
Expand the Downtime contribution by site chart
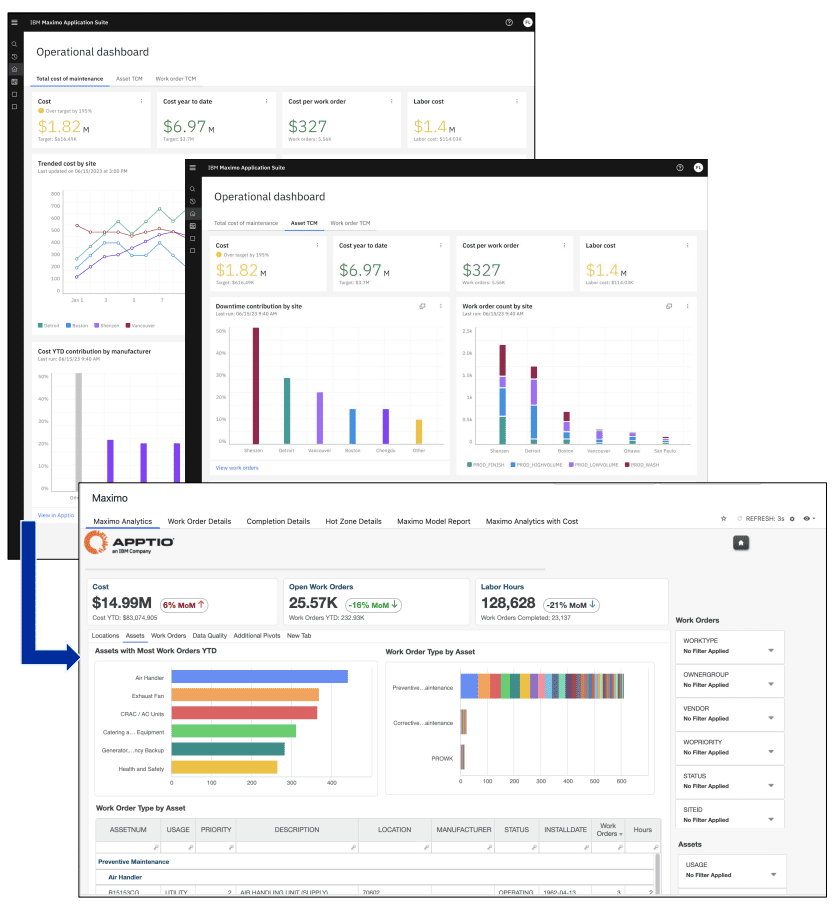click(x=421, y=306)
